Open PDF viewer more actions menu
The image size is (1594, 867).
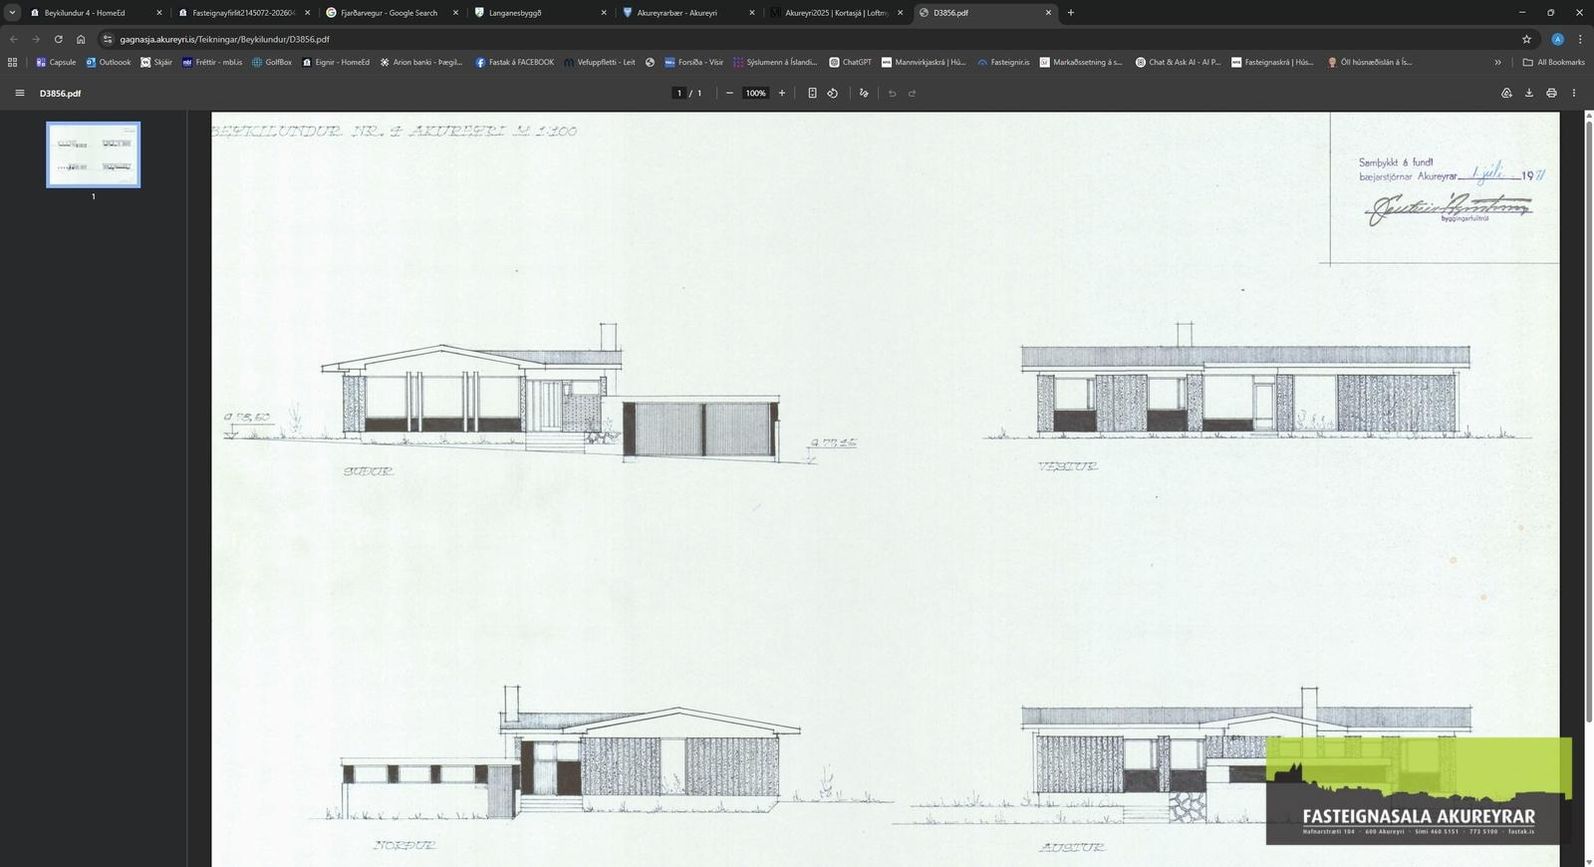(x=1574, y=93)
